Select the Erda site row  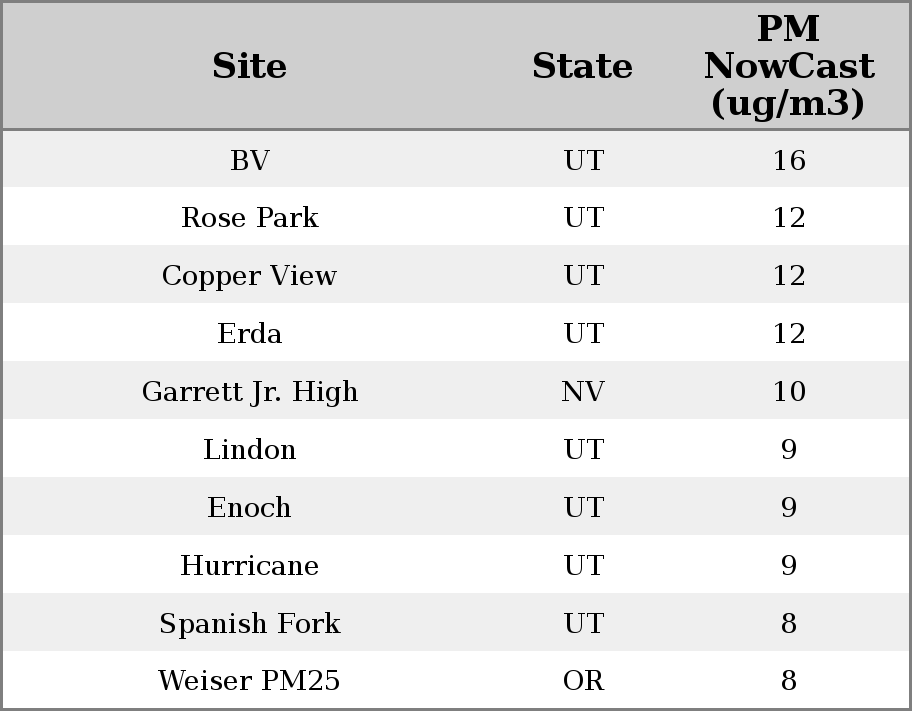[249, 334]
